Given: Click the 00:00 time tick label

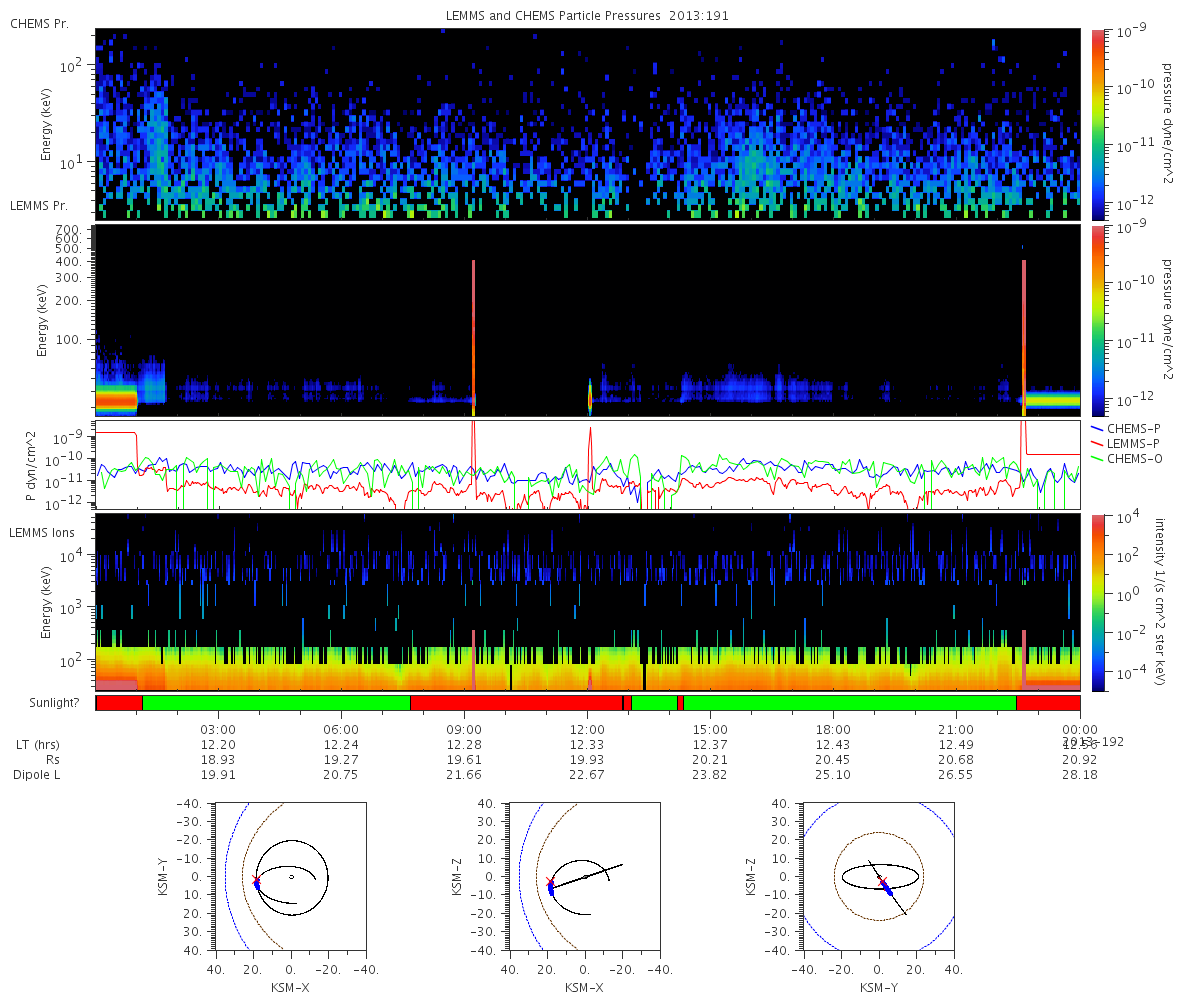Looking at the screenshot, I should [1080, 730].
